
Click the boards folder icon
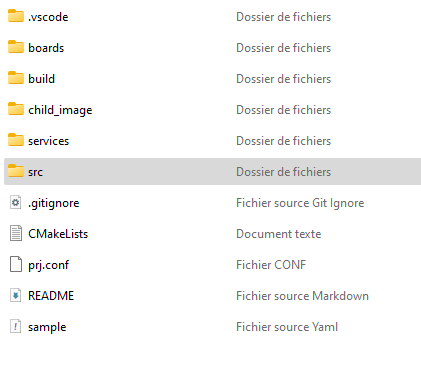[x=16, y=47]
